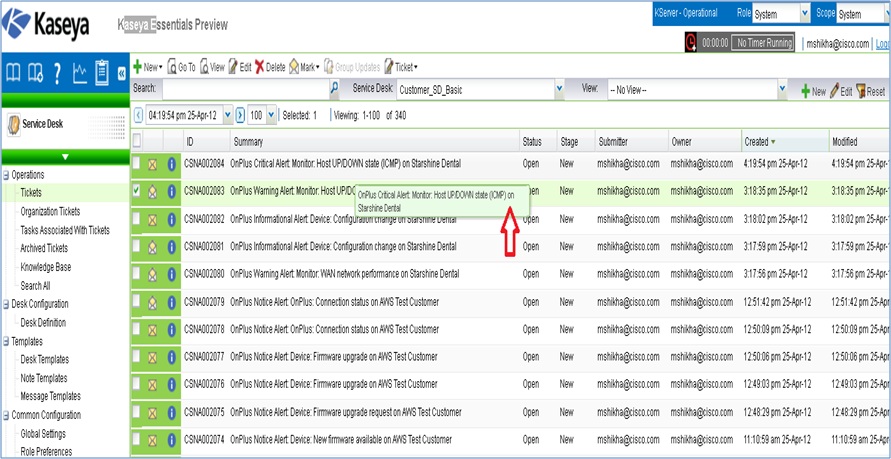Click the search magnifier icon next to Search field
891x459 pixels.
[335, 89]
